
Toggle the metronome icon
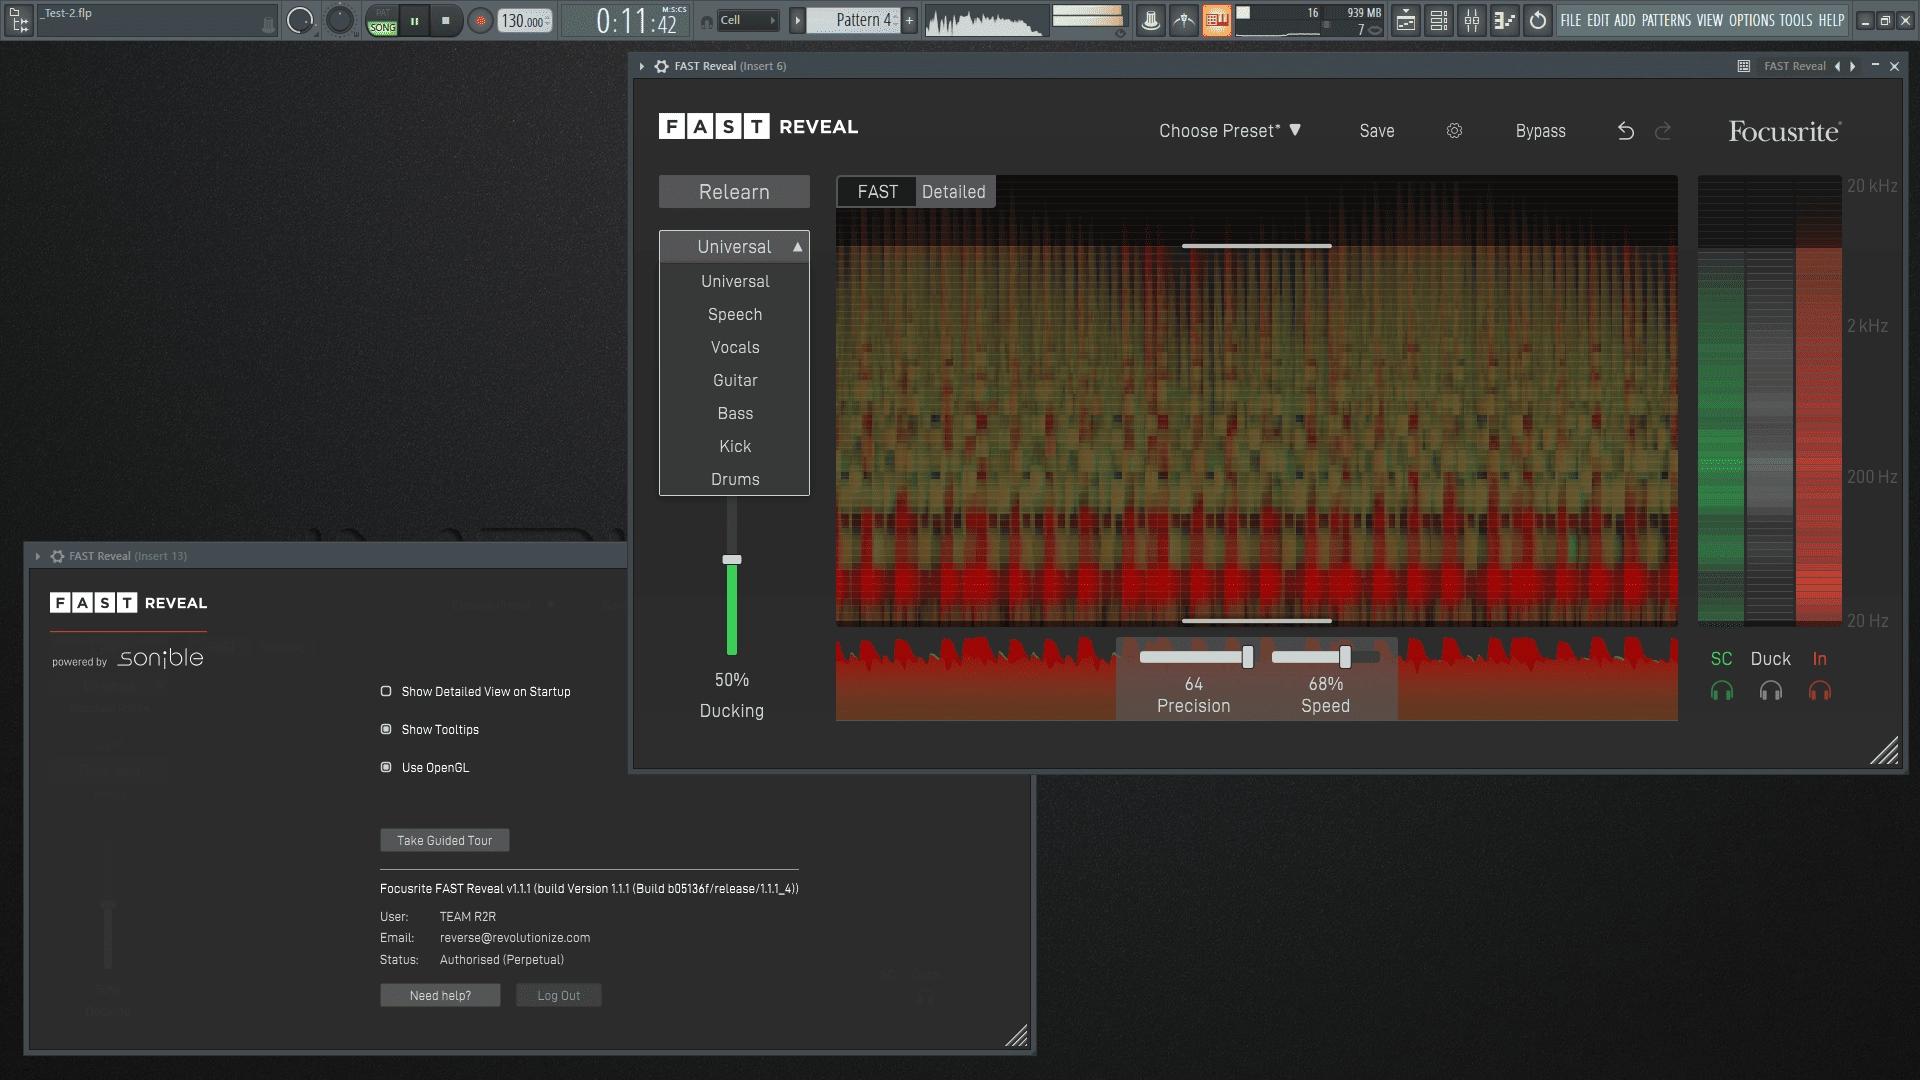point(1151,20)
